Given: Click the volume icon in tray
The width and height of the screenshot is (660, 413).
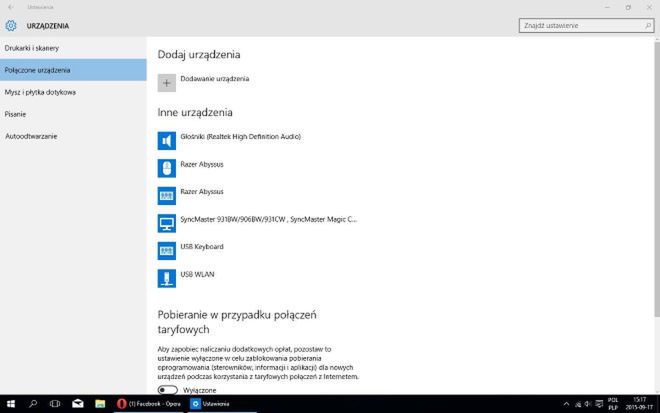Looking at the screenshot, I should (588, 404).
